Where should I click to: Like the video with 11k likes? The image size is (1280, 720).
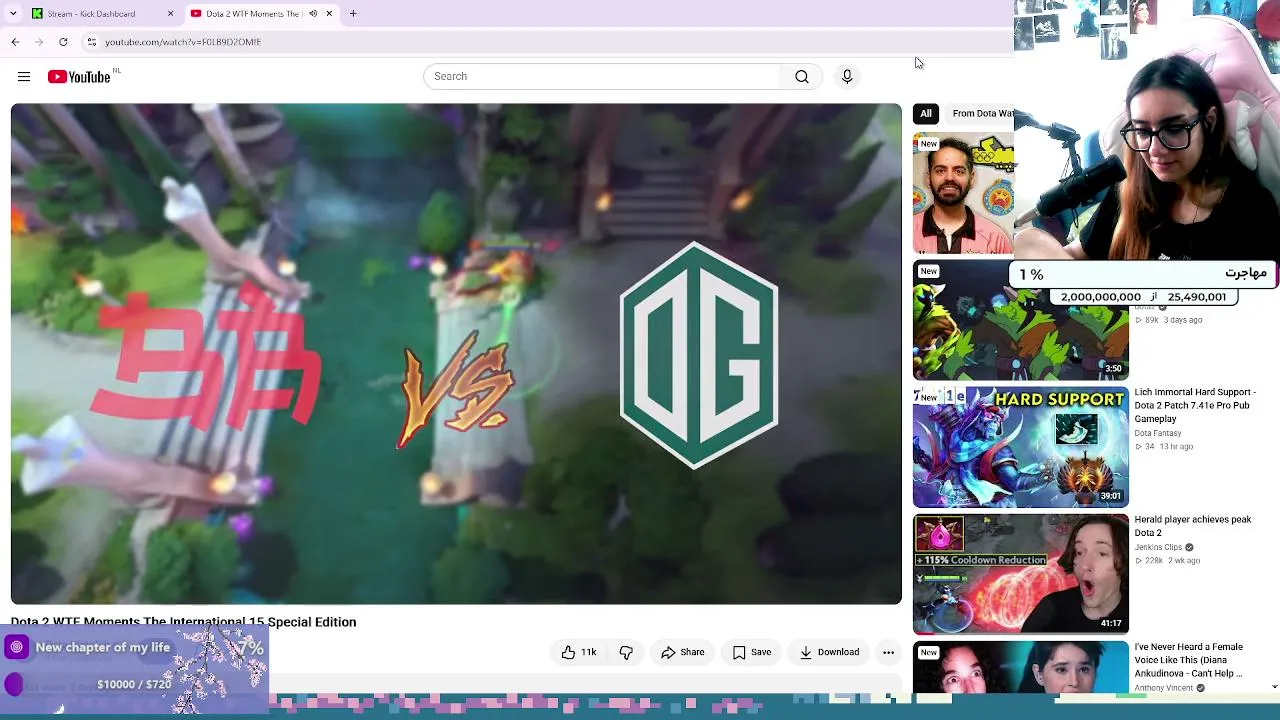pos(579,652)
